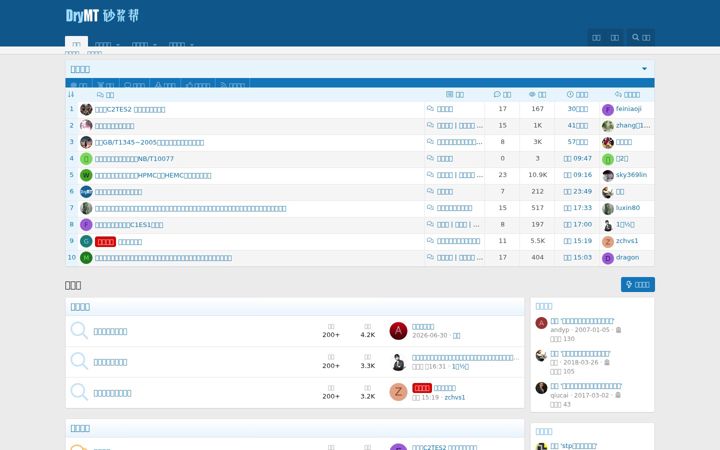Click the 23:49 last-reply time
The image size is (720, 450).
click(x=578, y=191)
